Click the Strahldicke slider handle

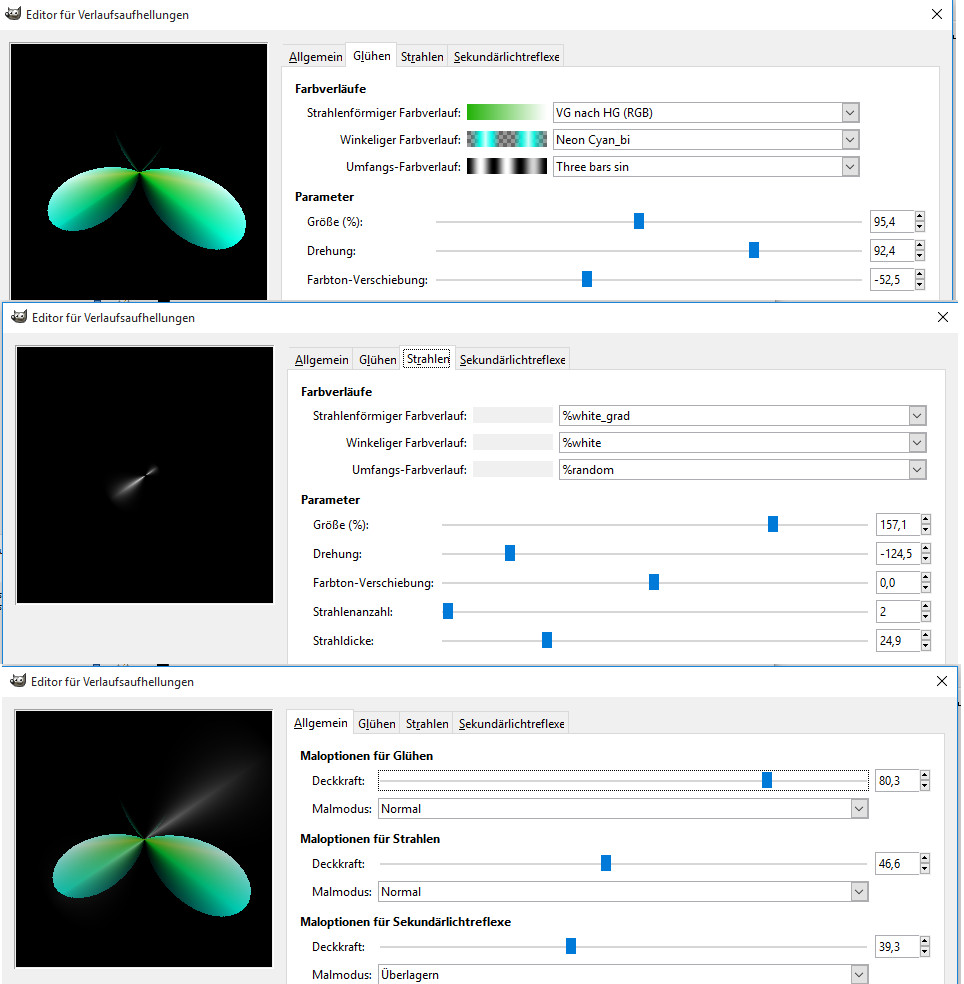pyautogui.click(x=547, y=639)
